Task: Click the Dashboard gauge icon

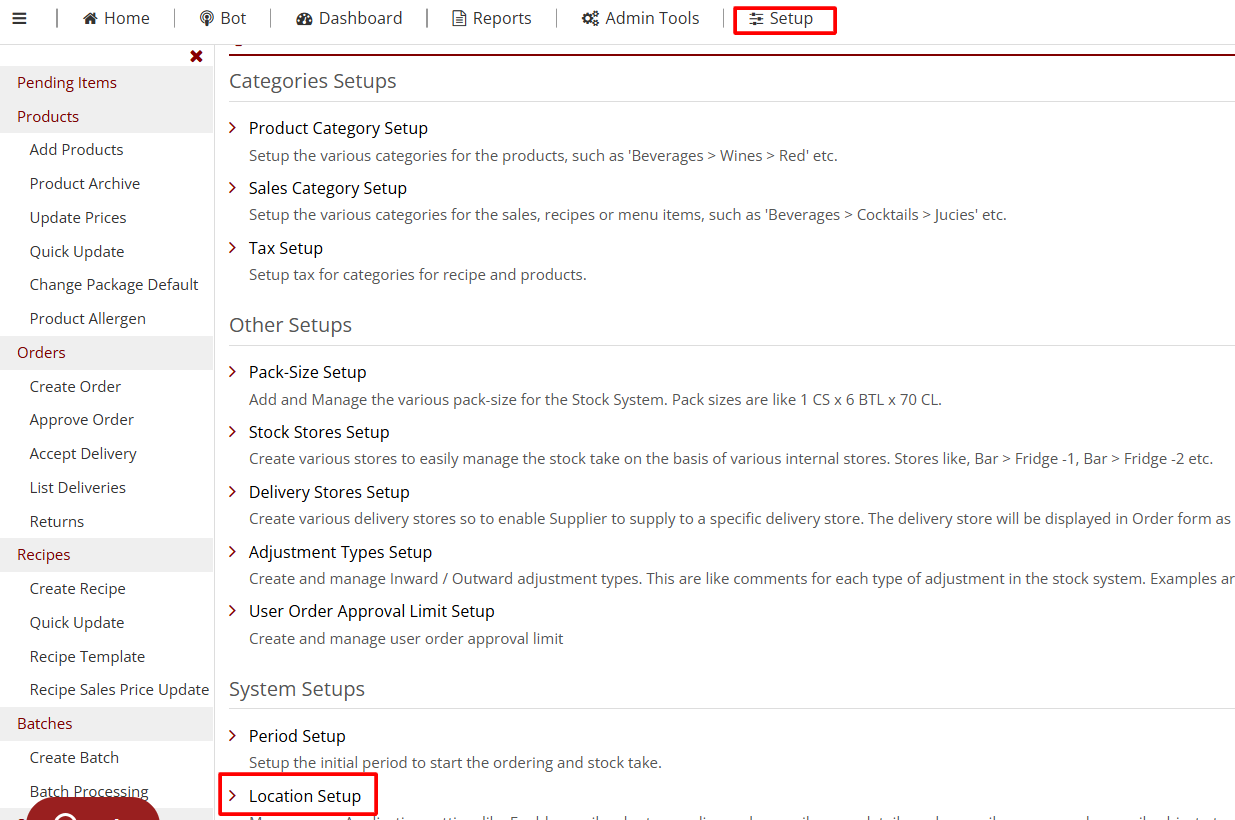Action: click(305, 19)
